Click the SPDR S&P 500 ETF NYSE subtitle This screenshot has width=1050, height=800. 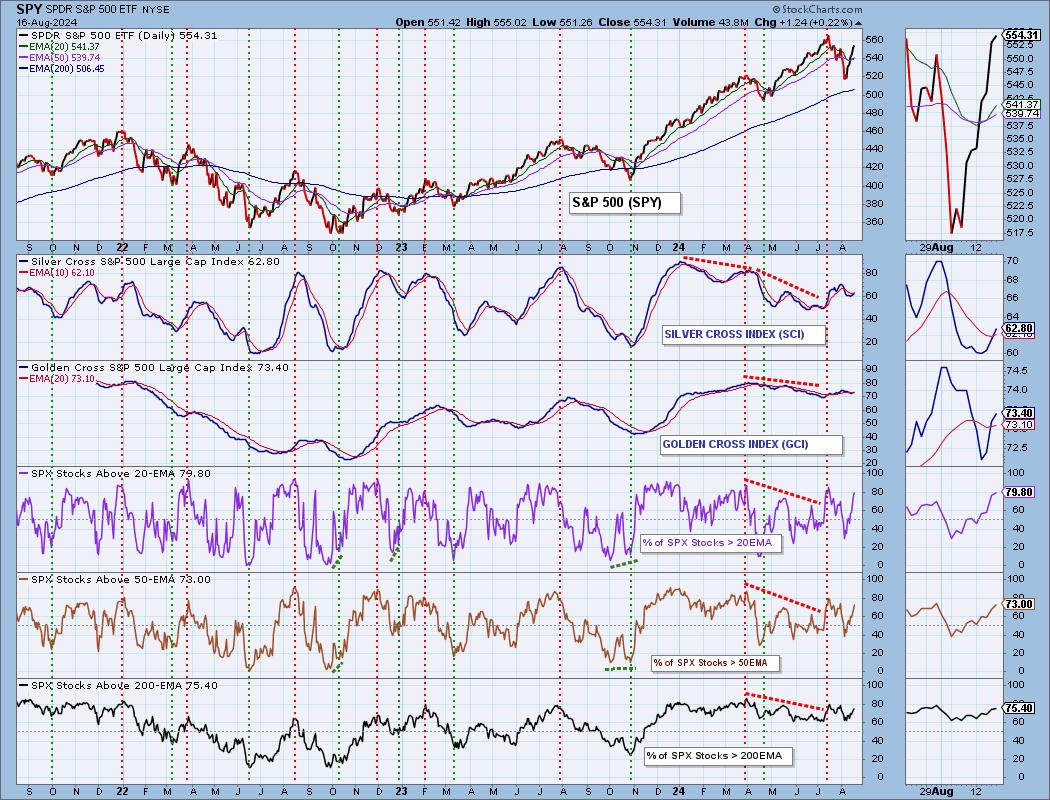108,9
